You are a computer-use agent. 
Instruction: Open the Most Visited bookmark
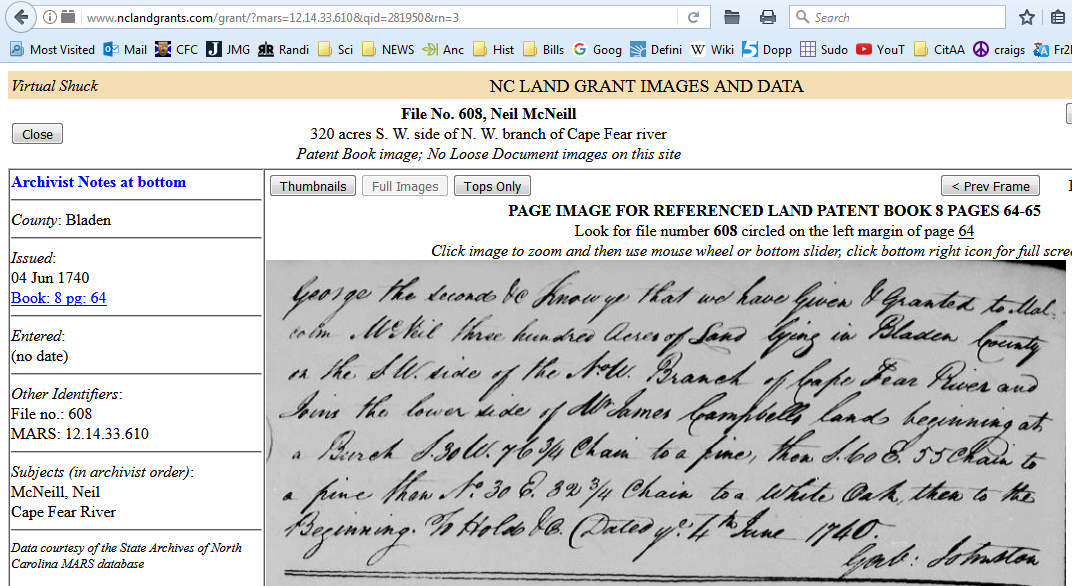53,49
